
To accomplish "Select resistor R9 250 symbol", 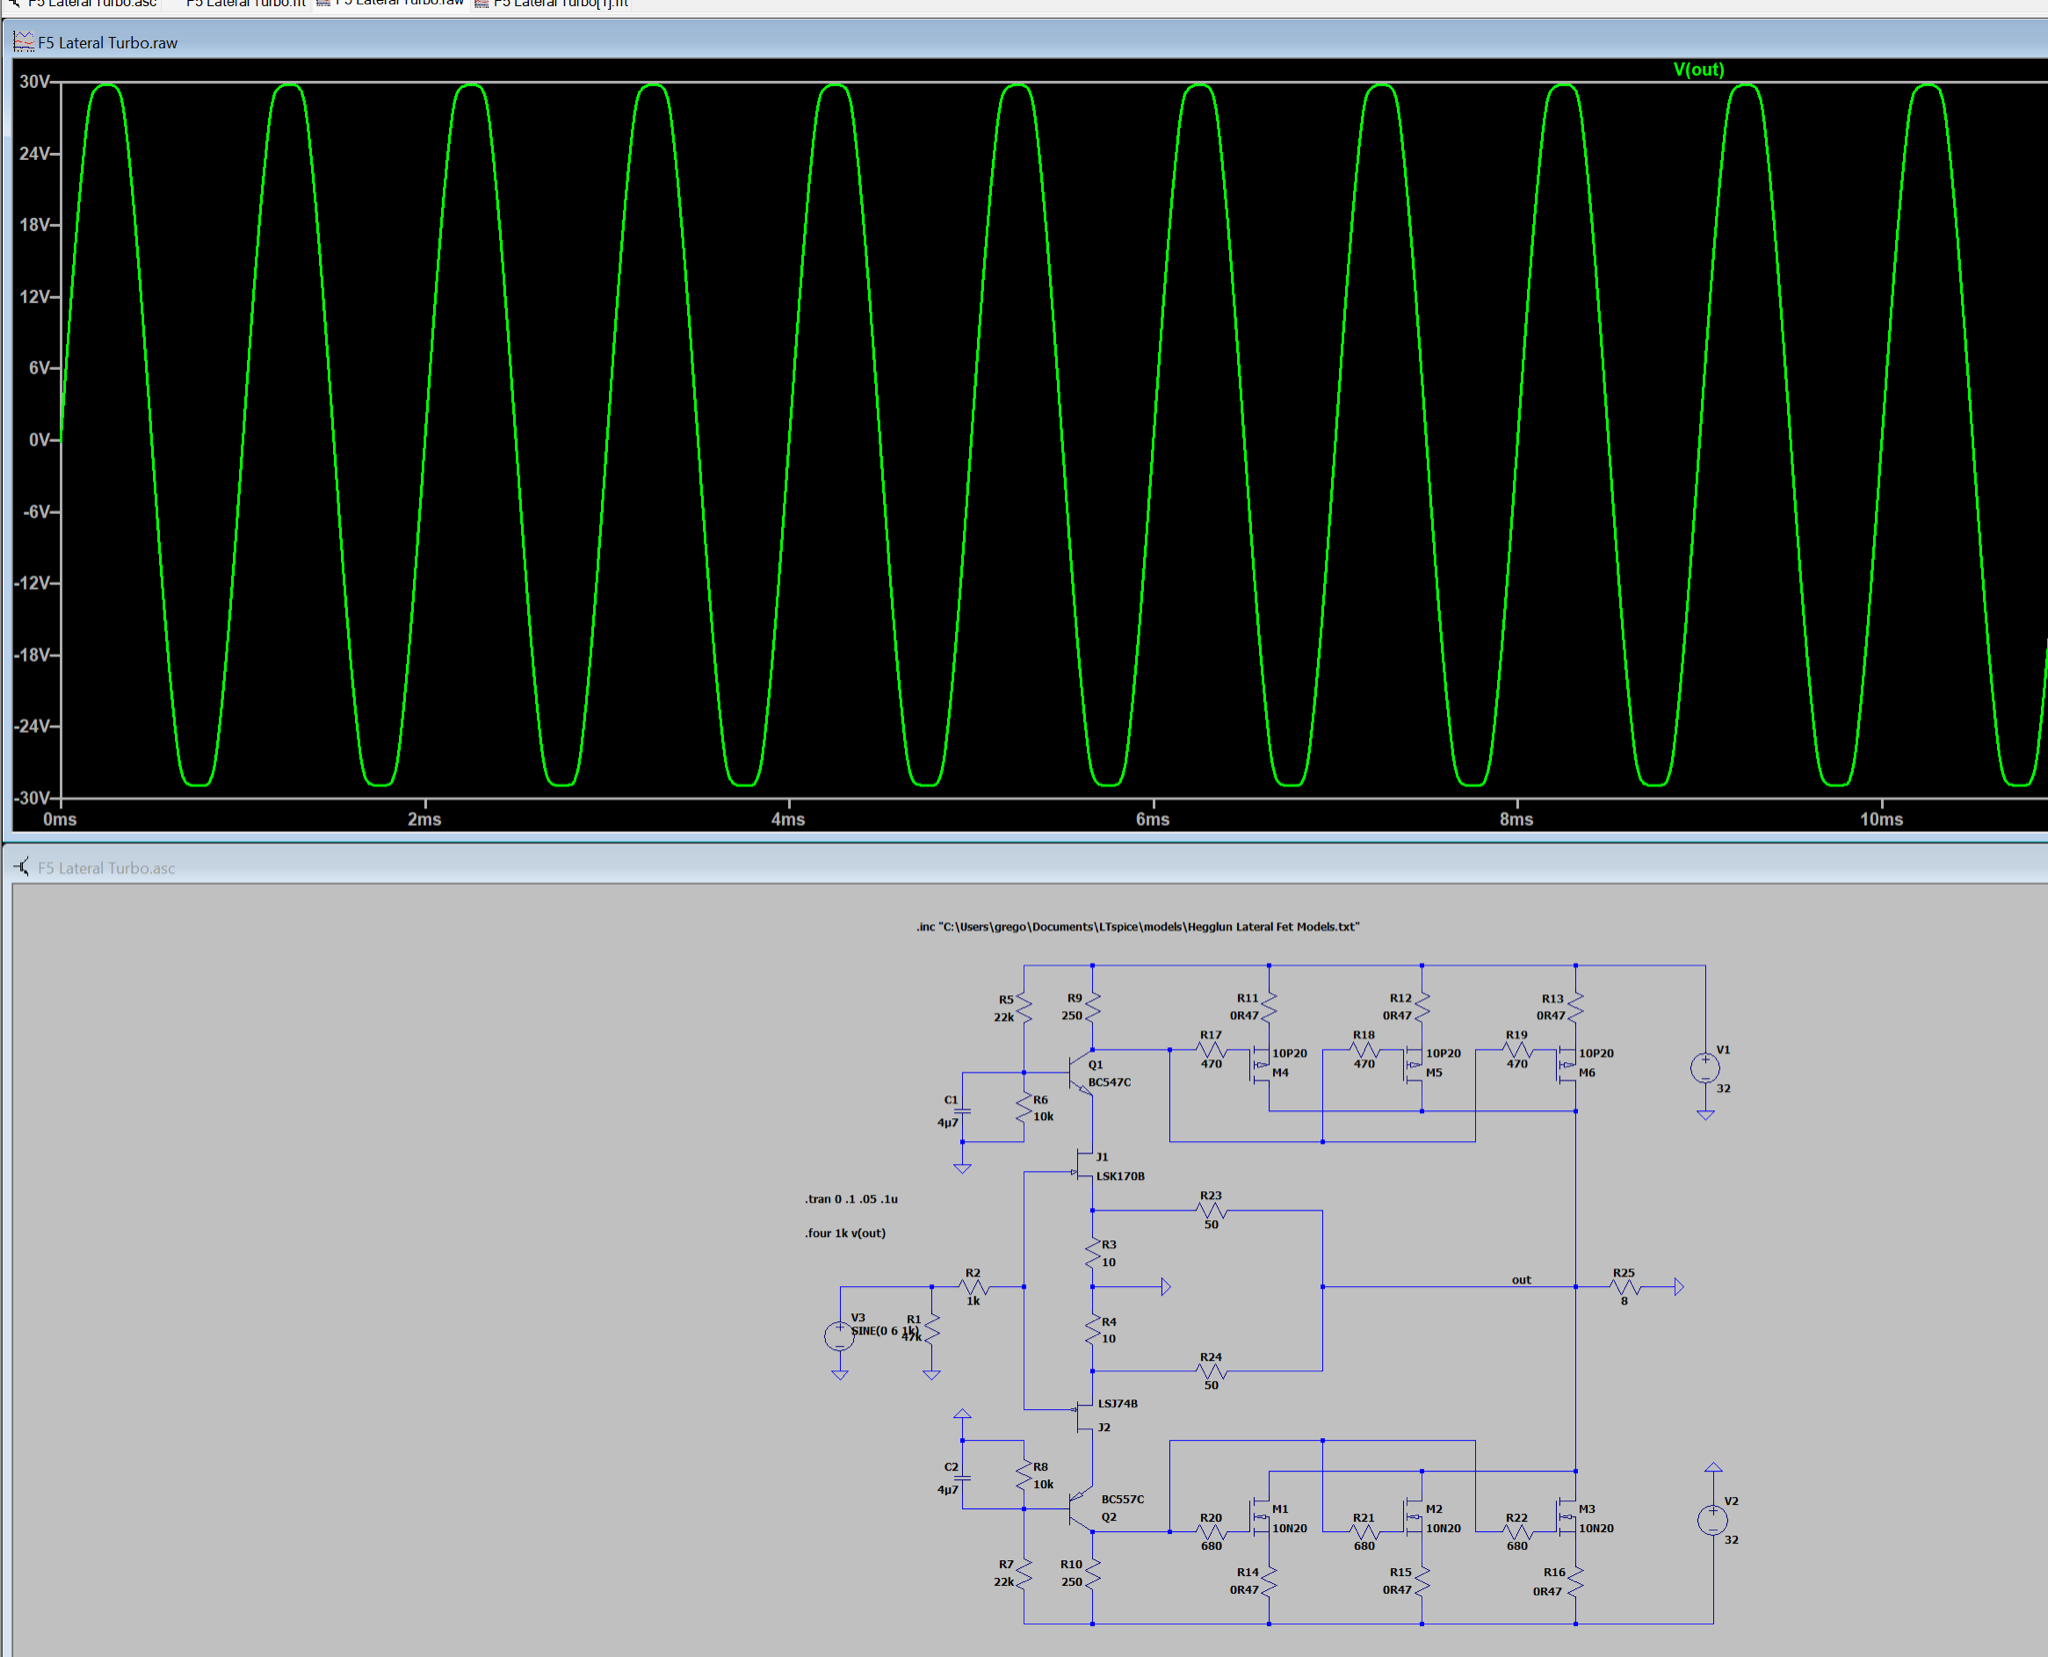I will (x=1092, y=1007).
